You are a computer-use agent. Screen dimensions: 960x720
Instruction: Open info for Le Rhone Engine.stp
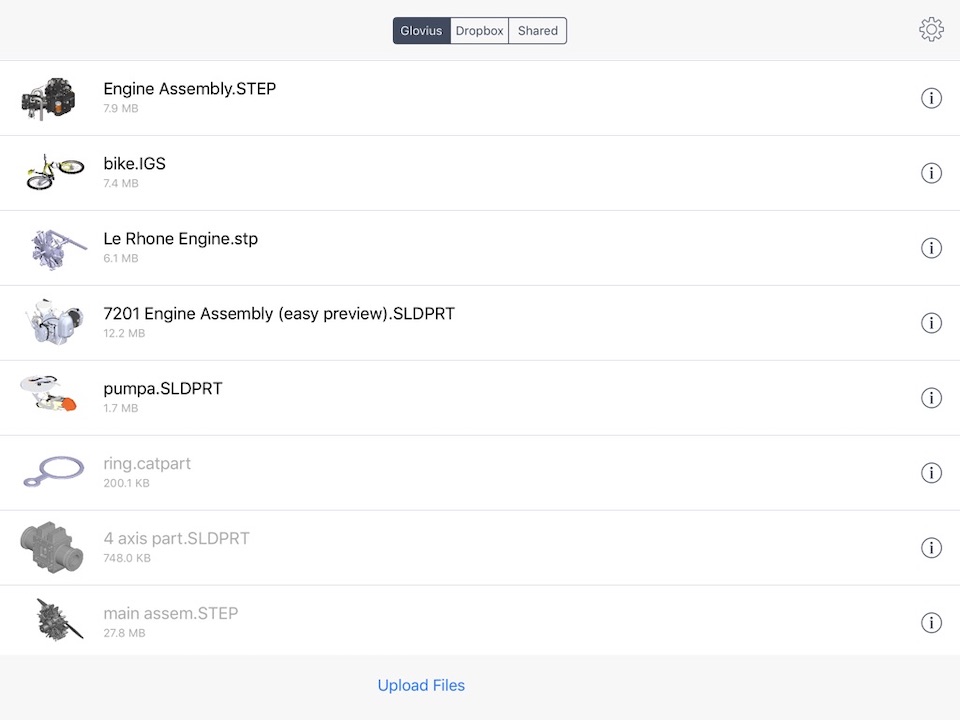(931, 248)
